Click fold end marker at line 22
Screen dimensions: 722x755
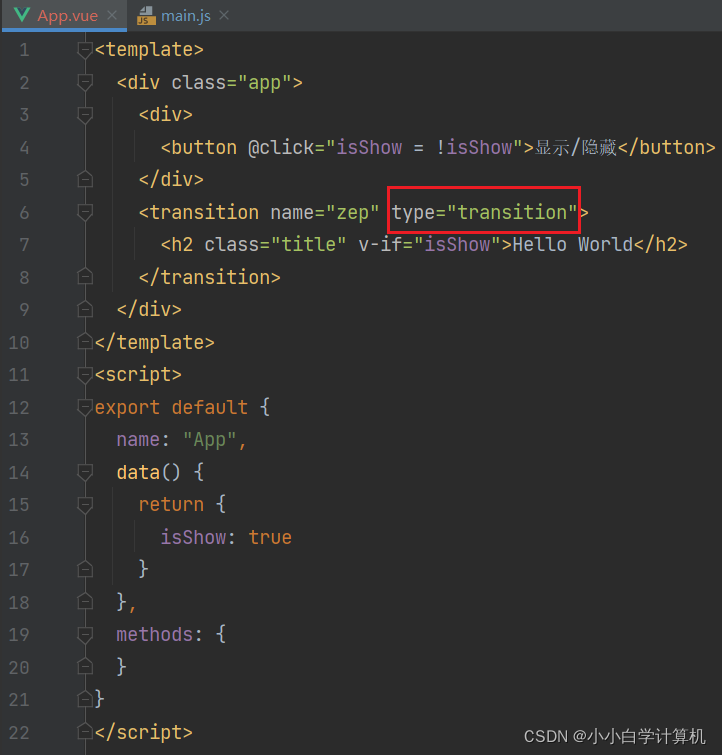[x=85, y=732]
